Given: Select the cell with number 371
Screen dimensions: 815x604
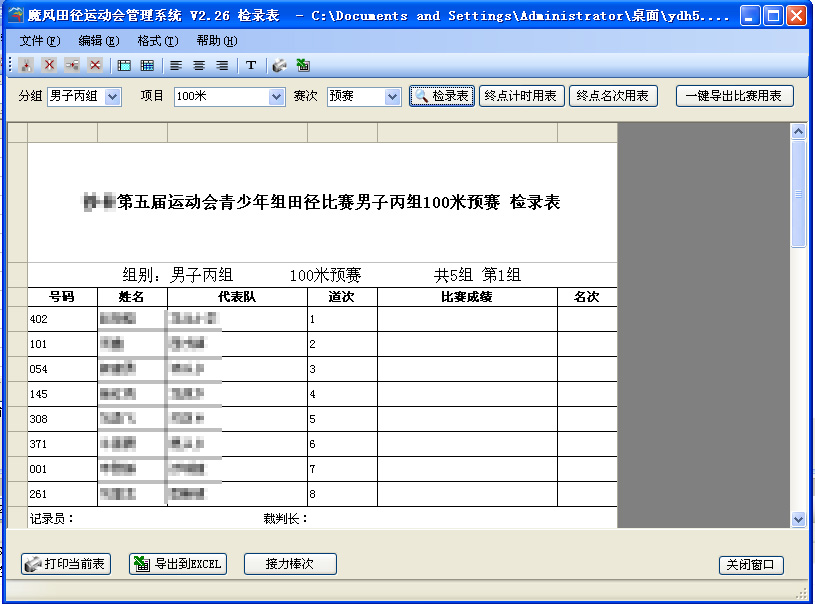Looking at the screenshot, I should [62, 444].
